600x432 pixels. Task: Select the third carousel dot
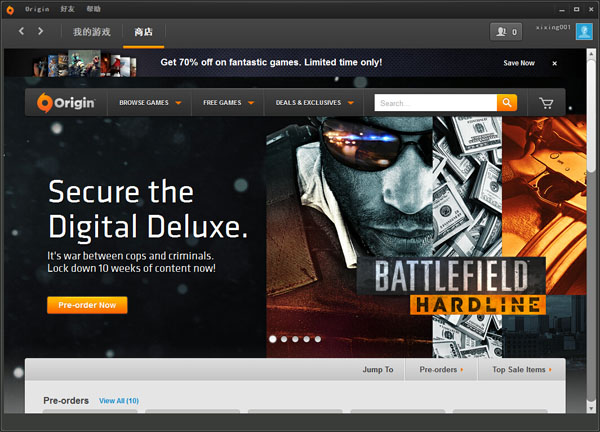pyautogui.click(x=295, y=339)
